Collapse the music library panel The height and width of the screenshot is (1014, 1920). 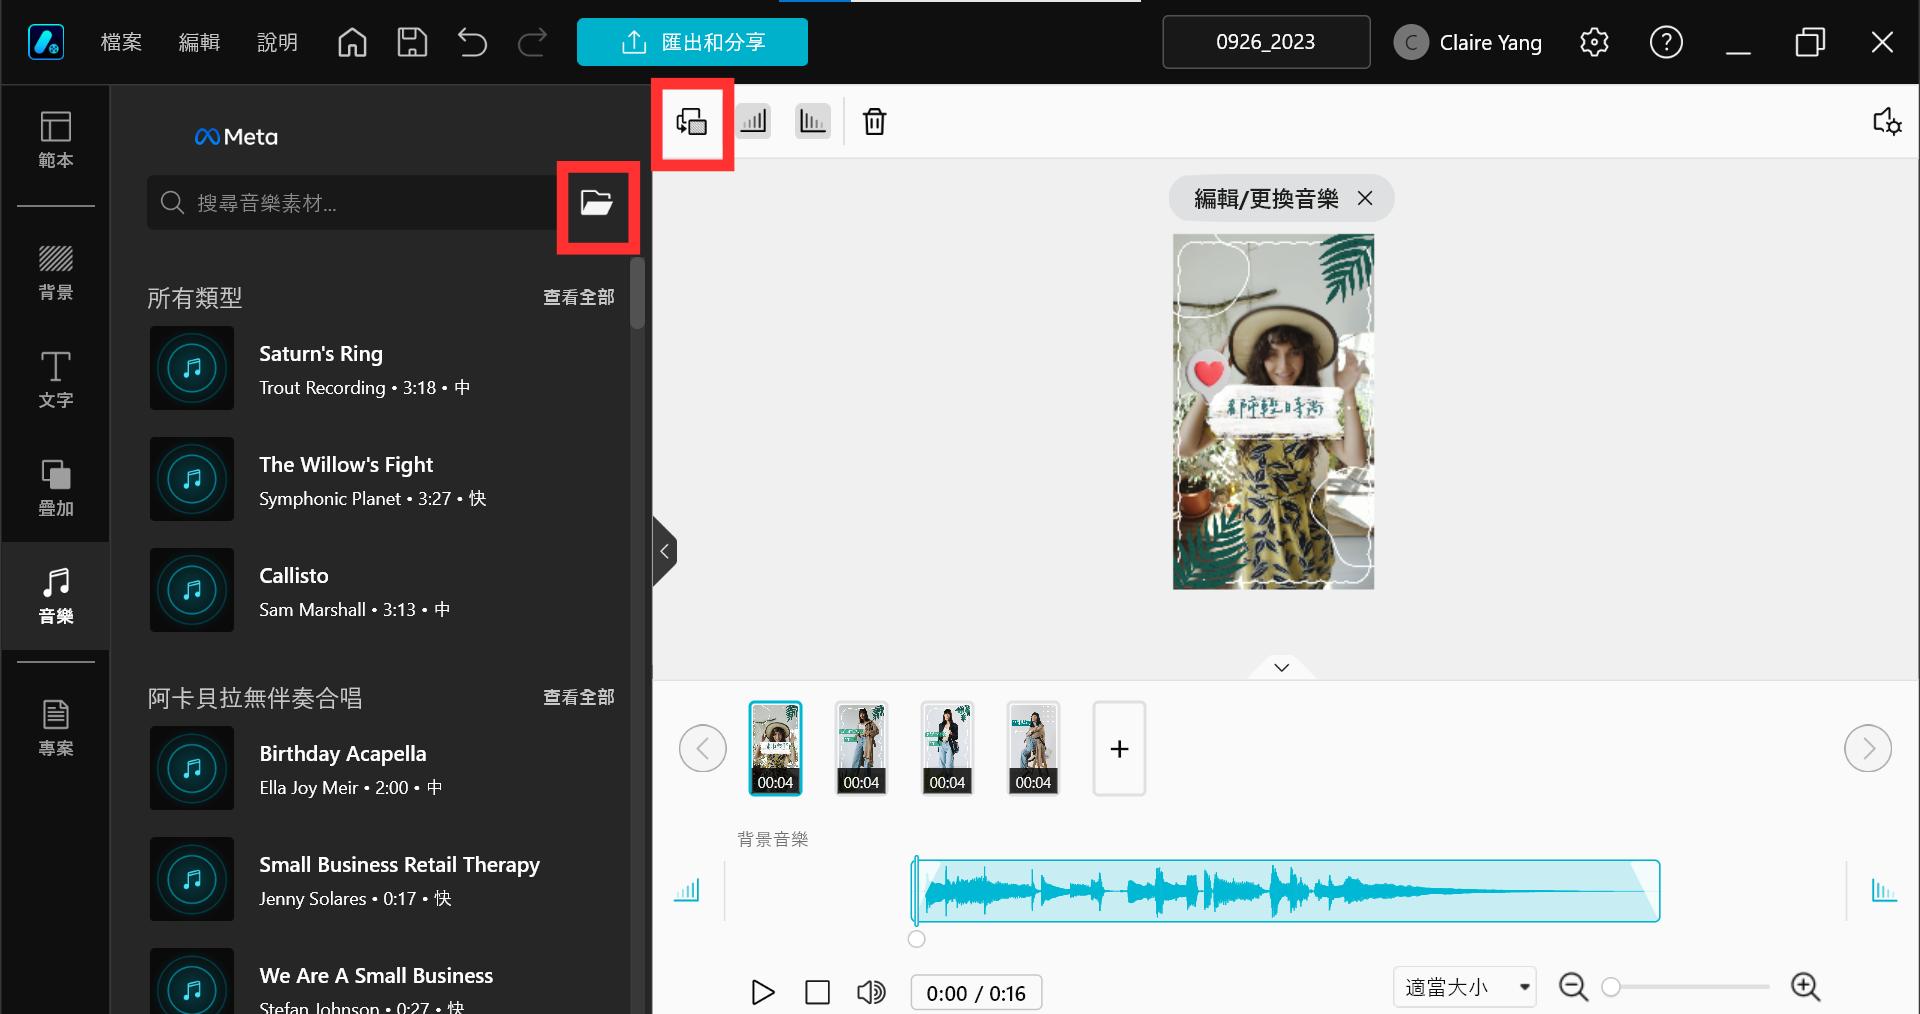pyautogui.click(x=664, y=551)
